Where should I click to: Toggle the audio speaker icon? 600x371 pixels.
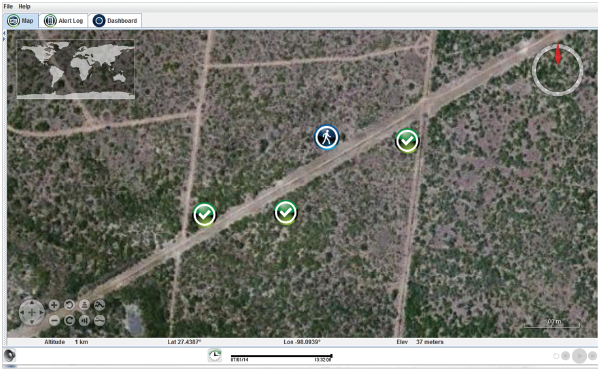(10, 355)
